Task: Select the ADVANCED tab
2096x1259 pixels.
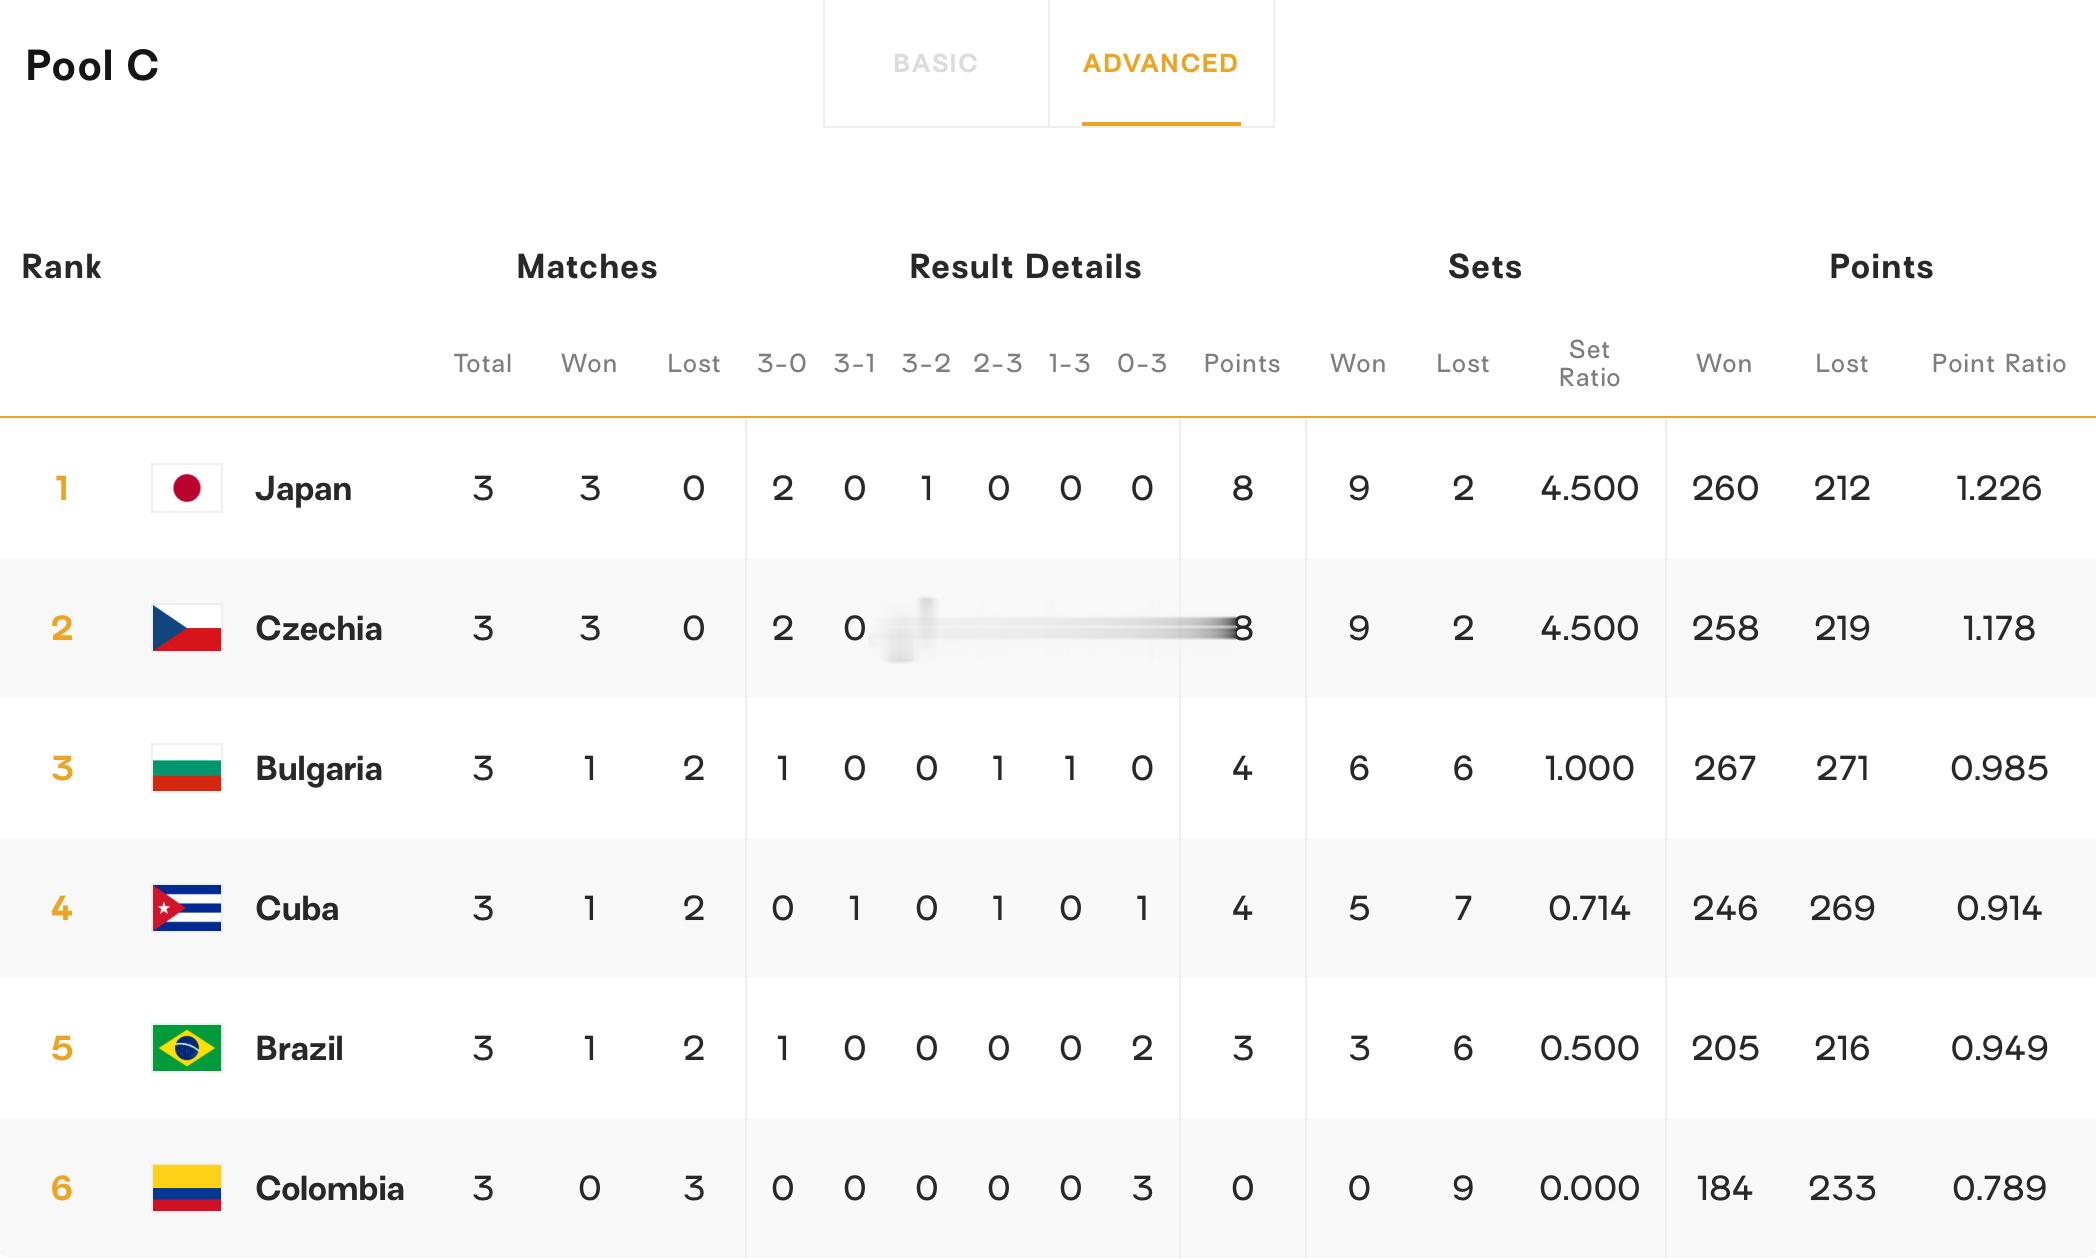Action: 1161,63
